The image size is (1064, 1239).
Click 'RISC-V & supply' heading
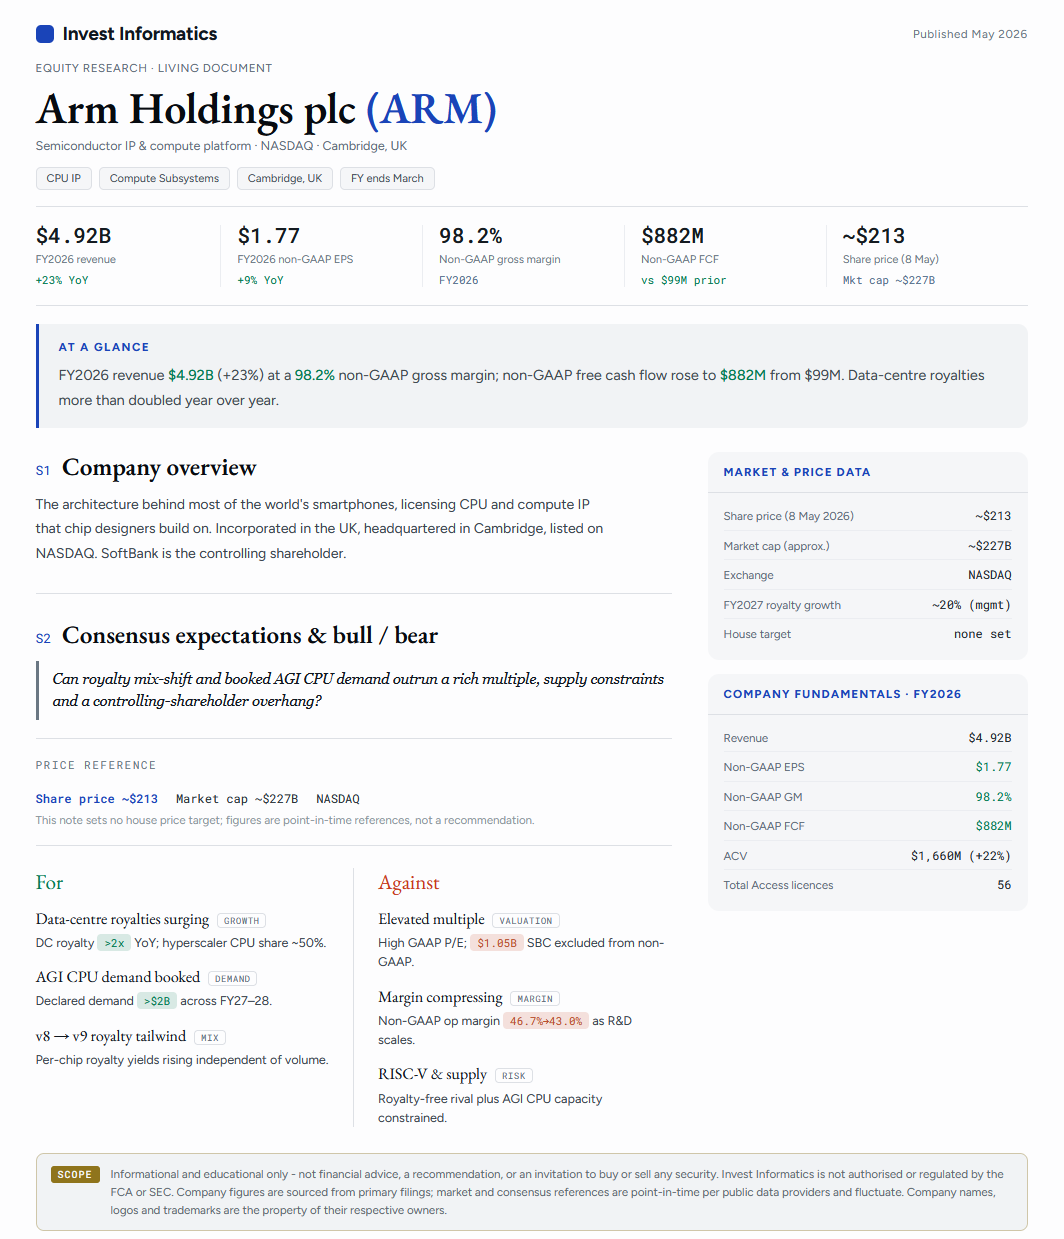[x=432, y=1075]
